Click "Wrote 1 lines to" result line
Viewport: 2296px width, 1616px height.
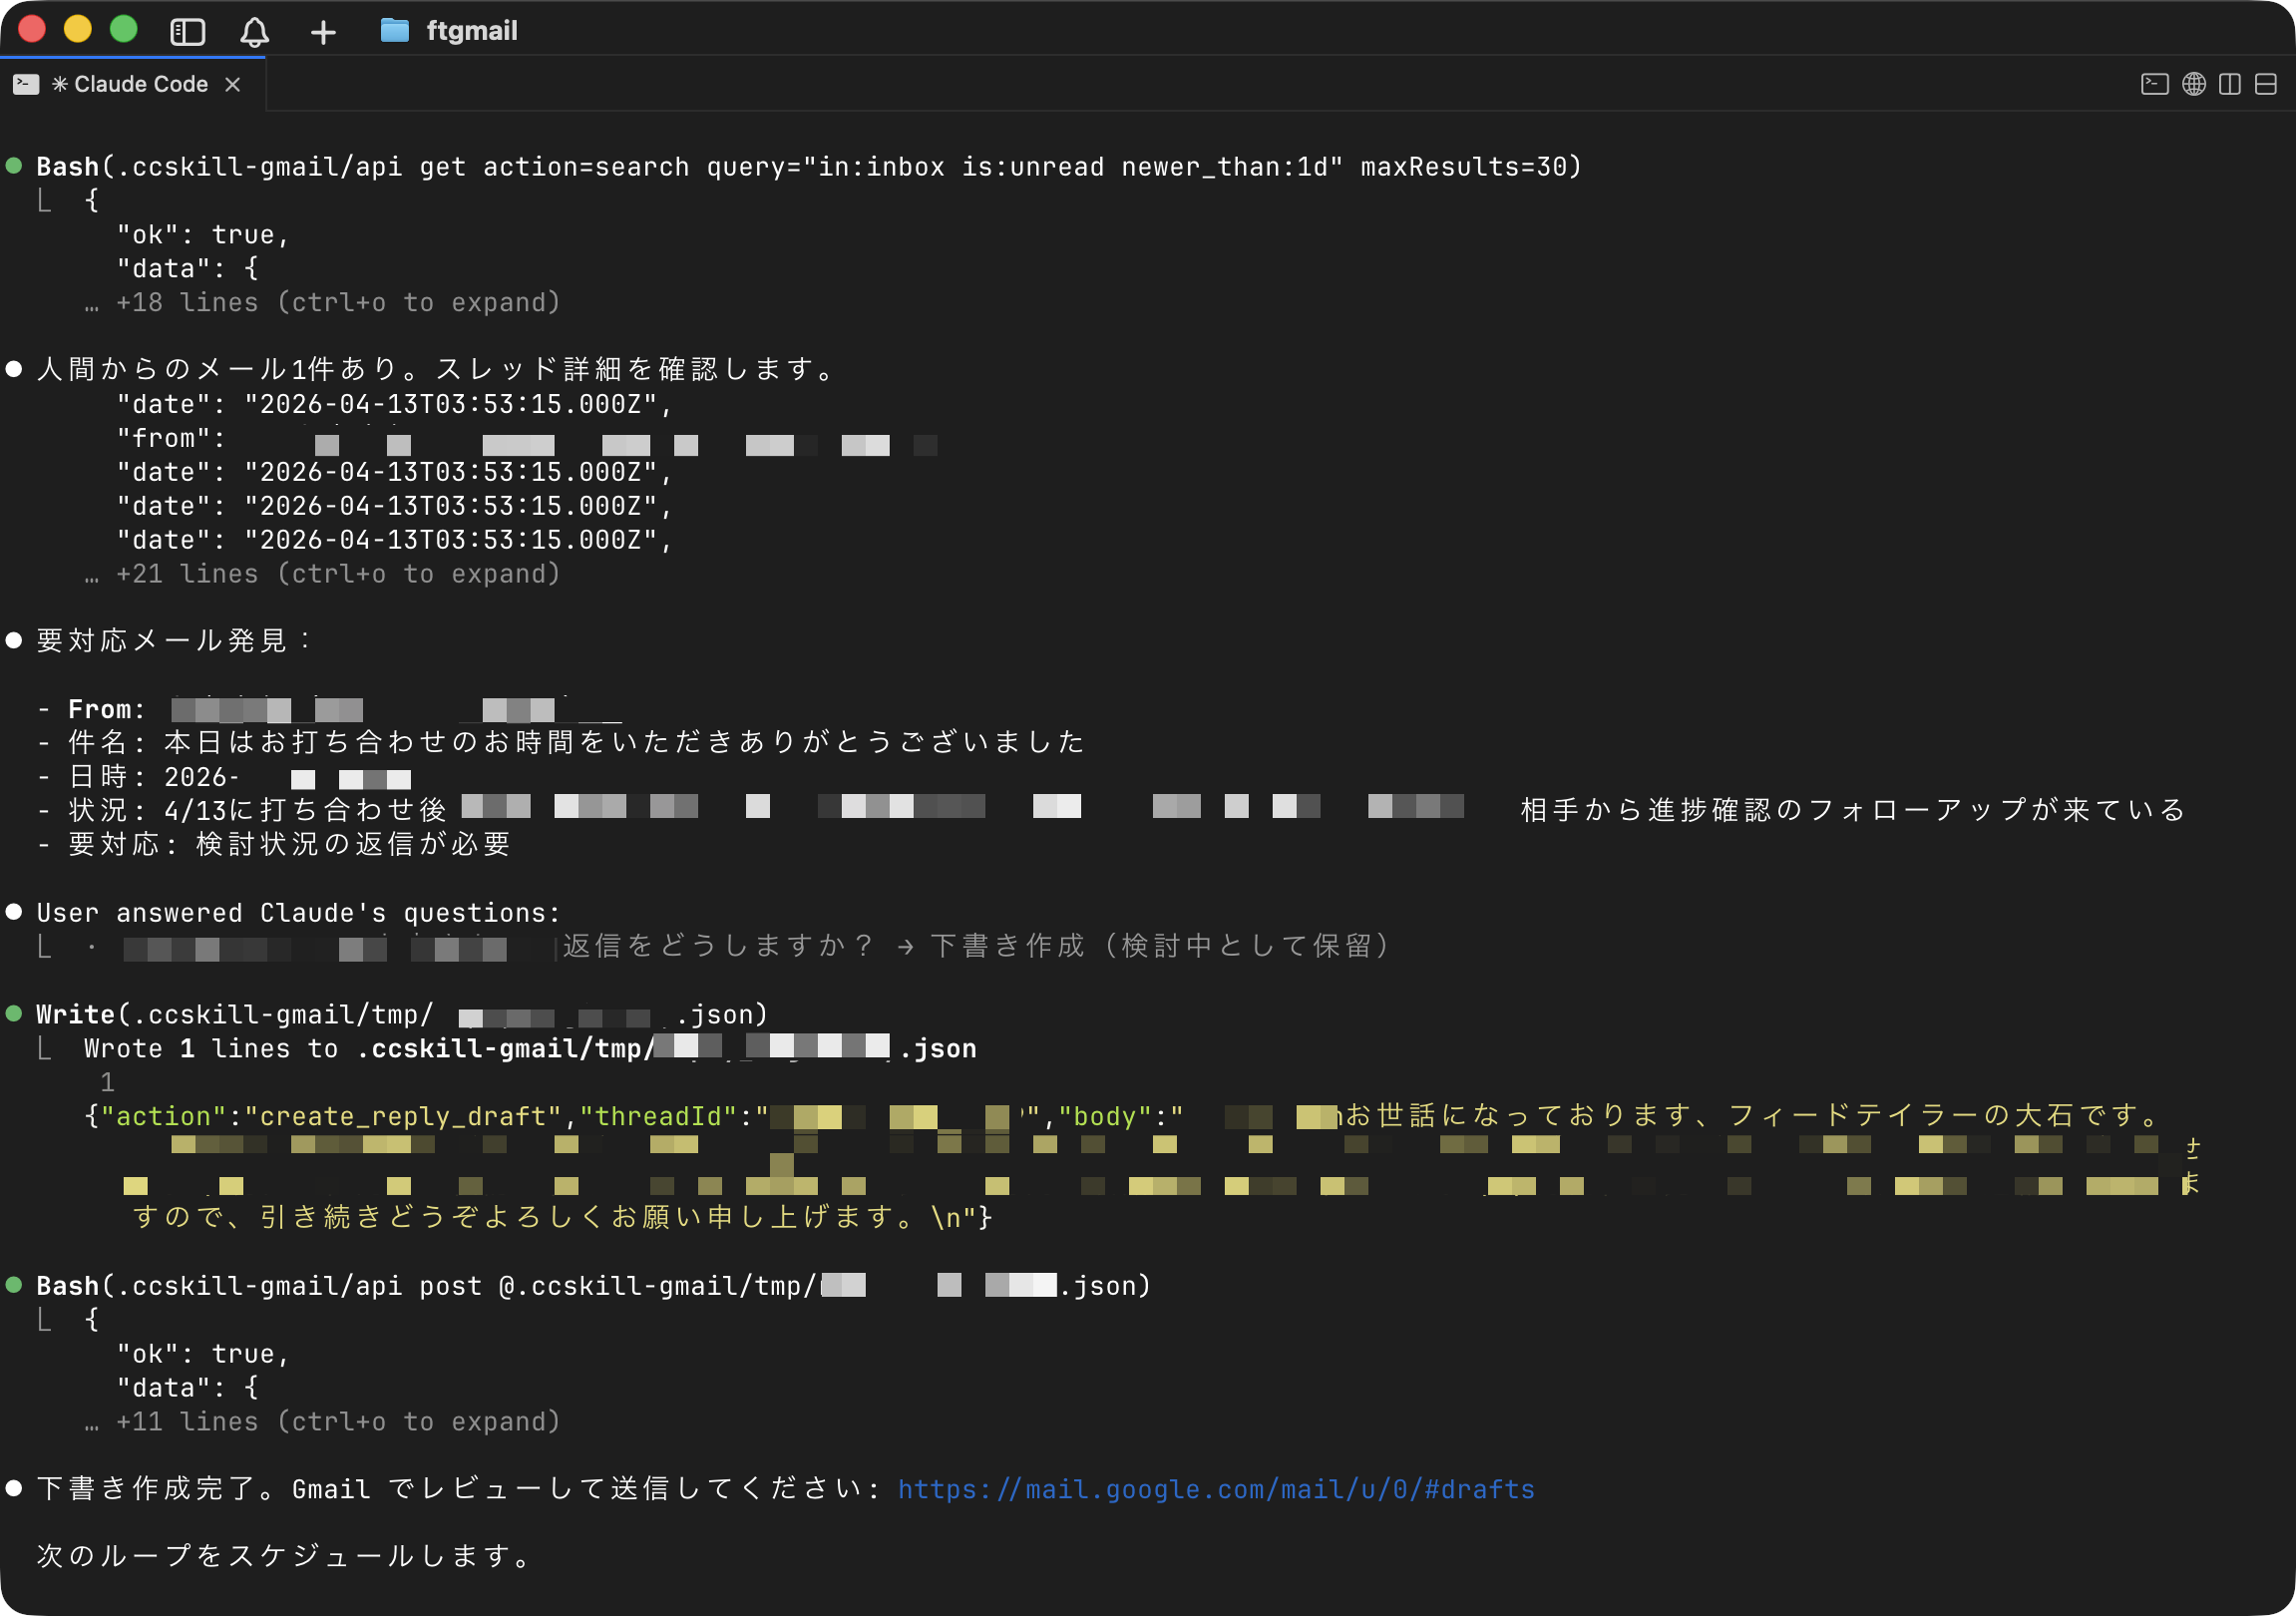pyautogui.click(x=530, y=1049)
